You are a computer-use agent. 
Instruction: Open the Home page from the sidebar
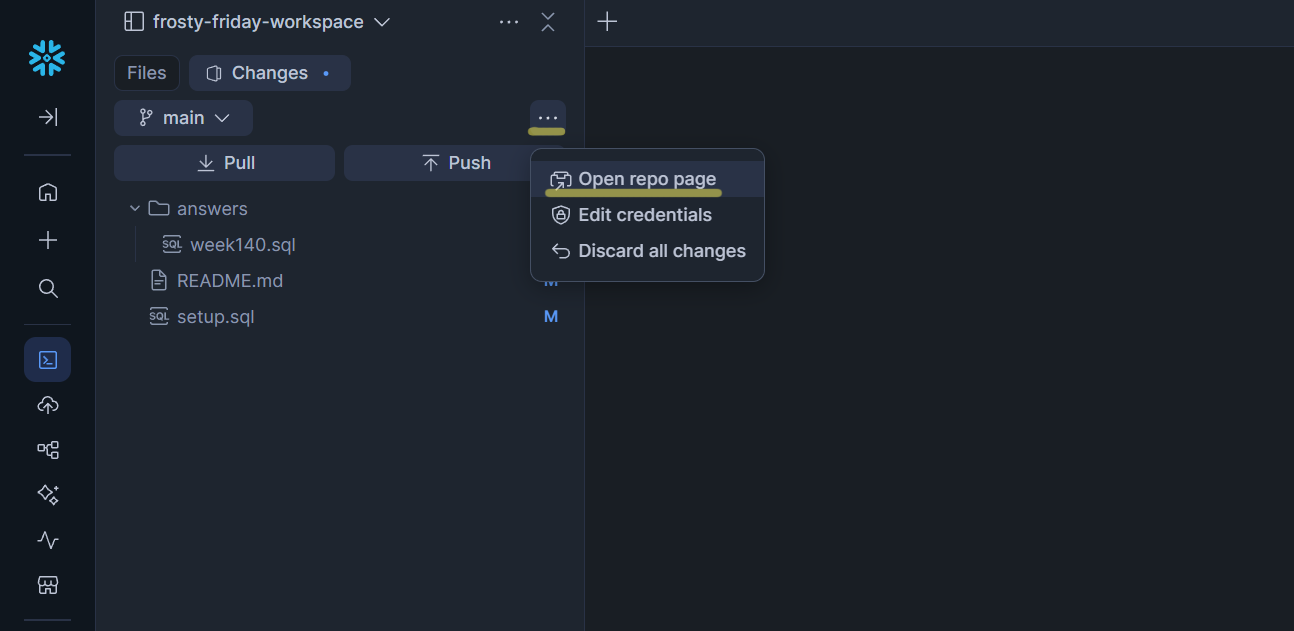click(47, 192)
